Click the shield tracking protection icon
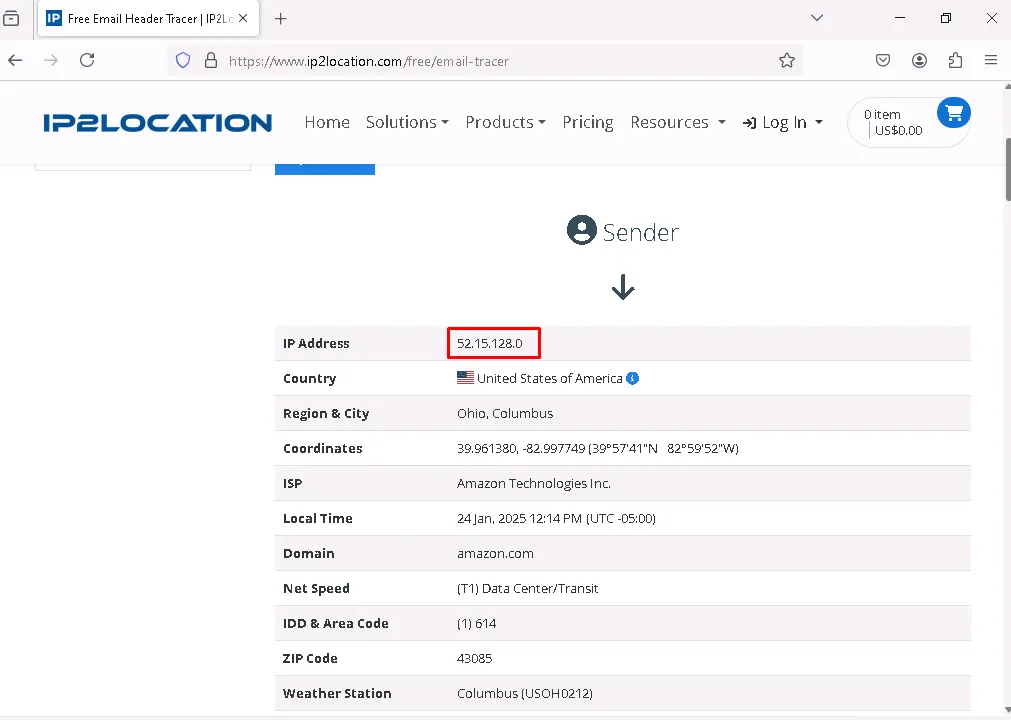This screenshot has width=1011, height=720. click(183, 60)
